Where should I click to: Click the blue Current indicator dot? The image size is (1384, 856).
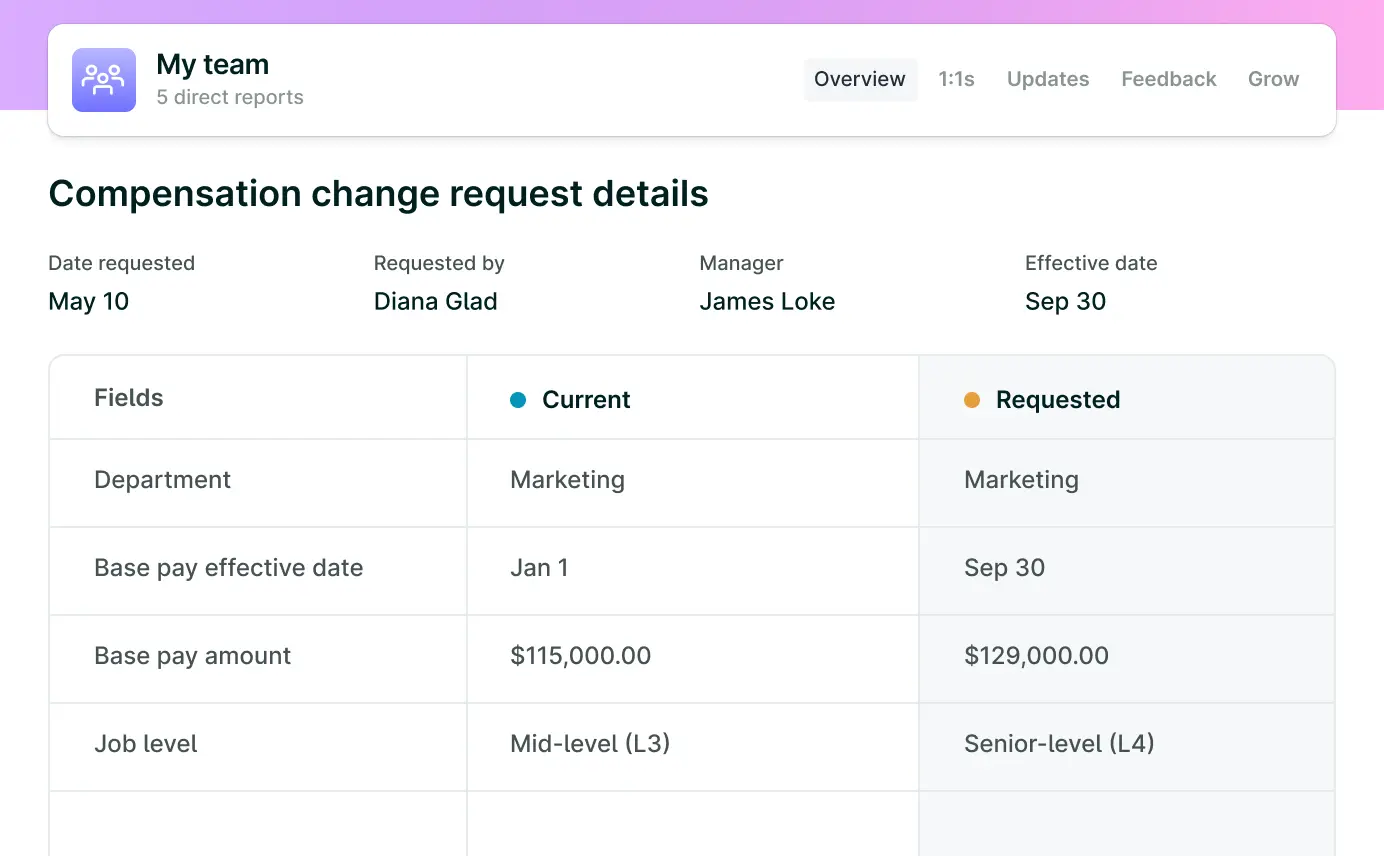518,400
